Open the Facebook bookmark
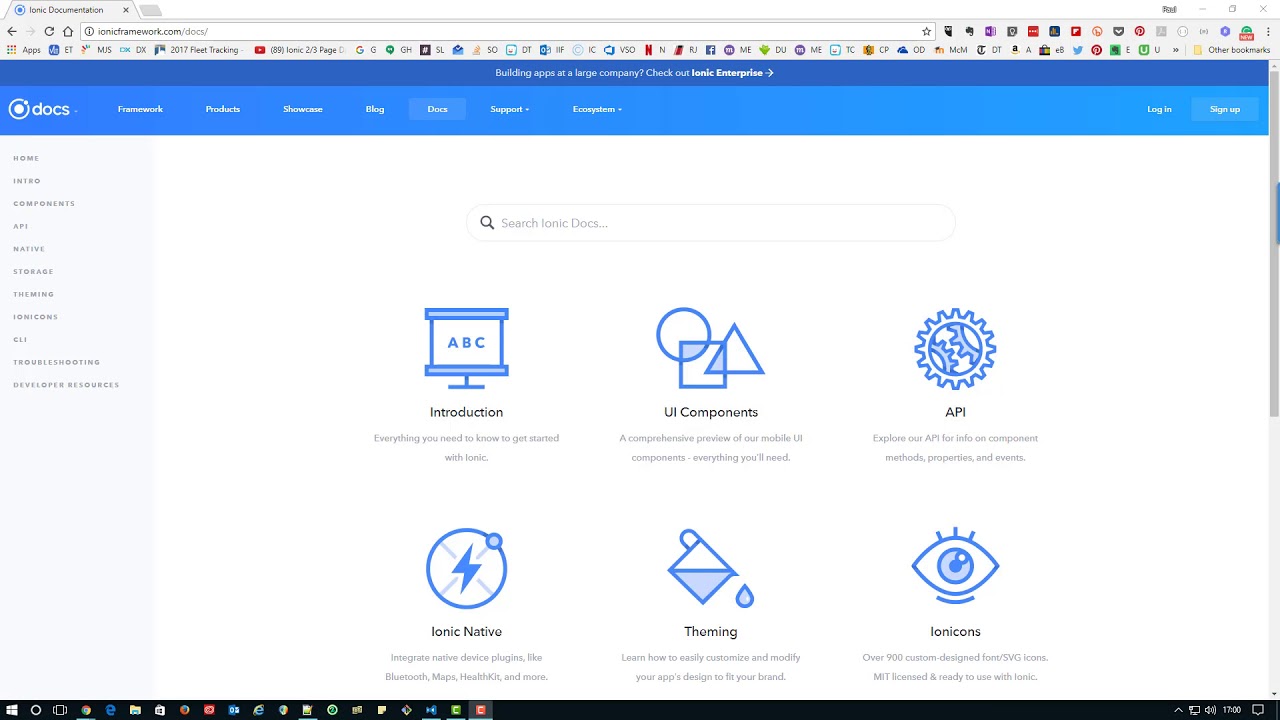 710,50
